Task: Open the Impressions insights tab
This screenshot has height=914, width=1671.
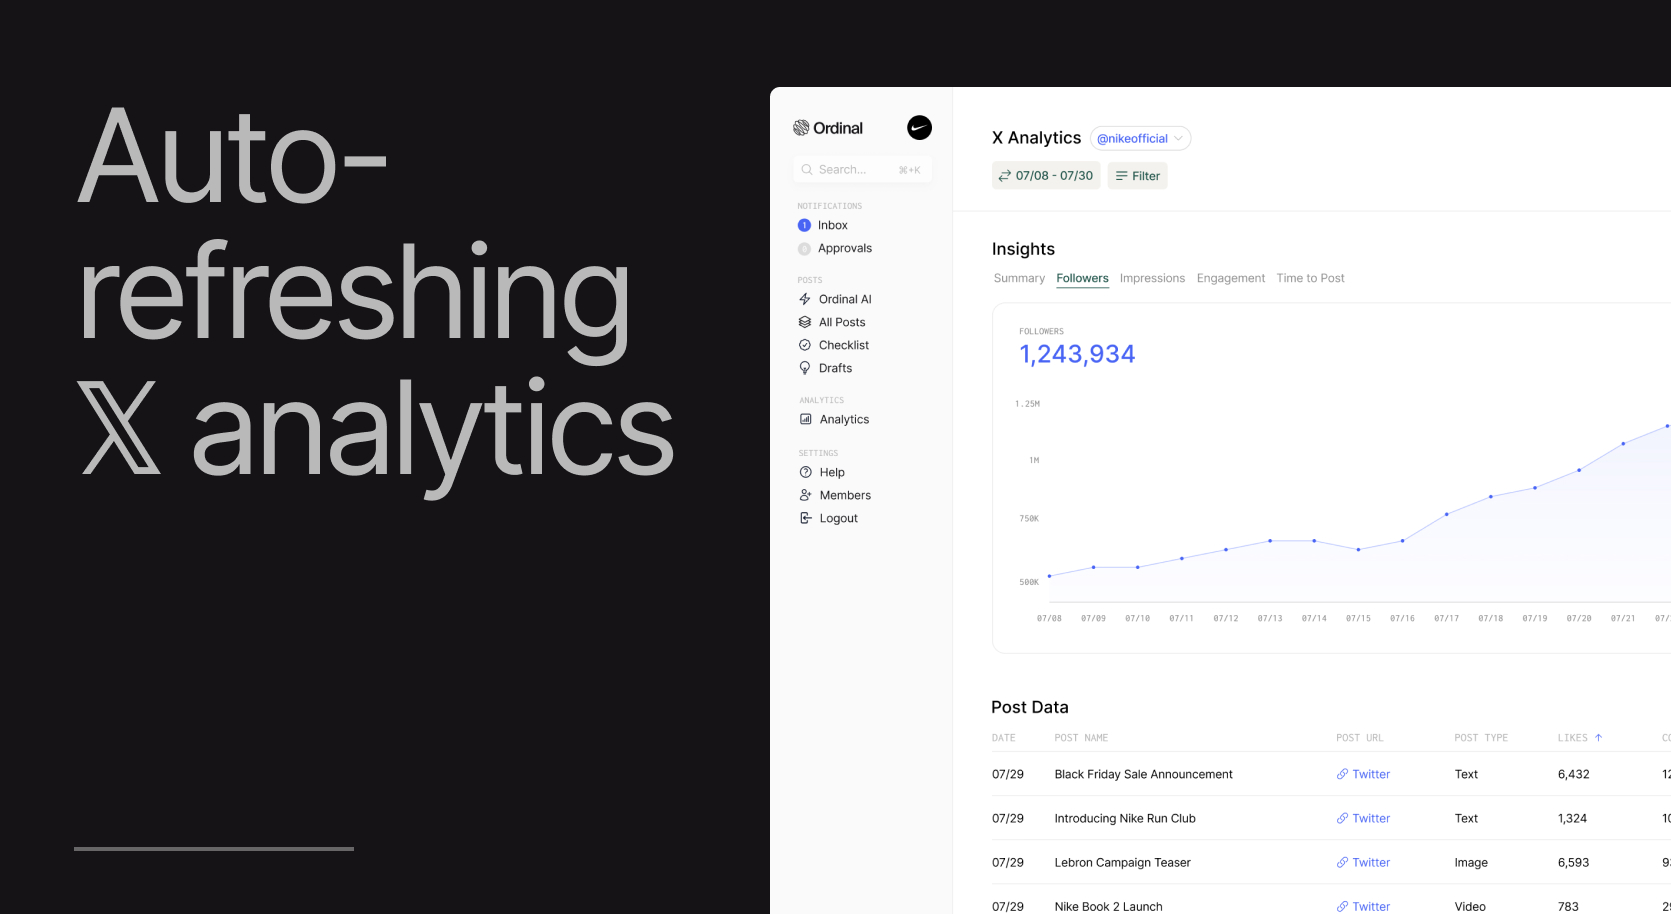Action: [x=1152, y=278]
